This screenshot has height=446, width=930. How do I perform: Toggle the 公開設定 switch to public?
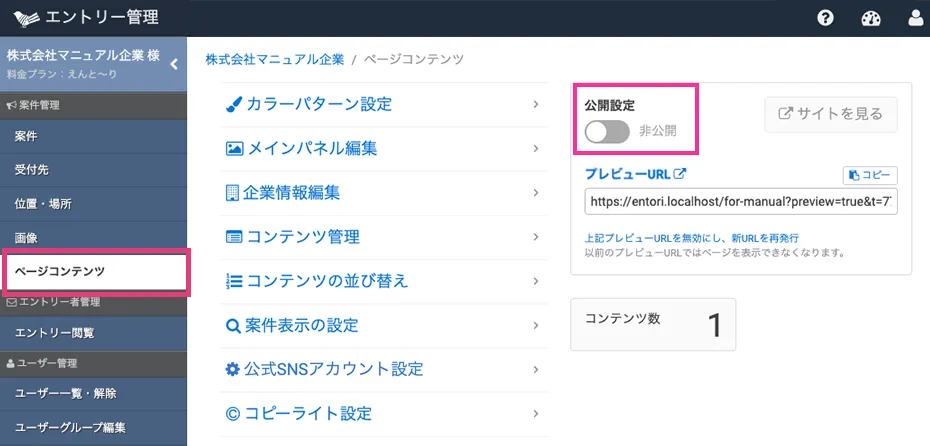click(607, 132)
